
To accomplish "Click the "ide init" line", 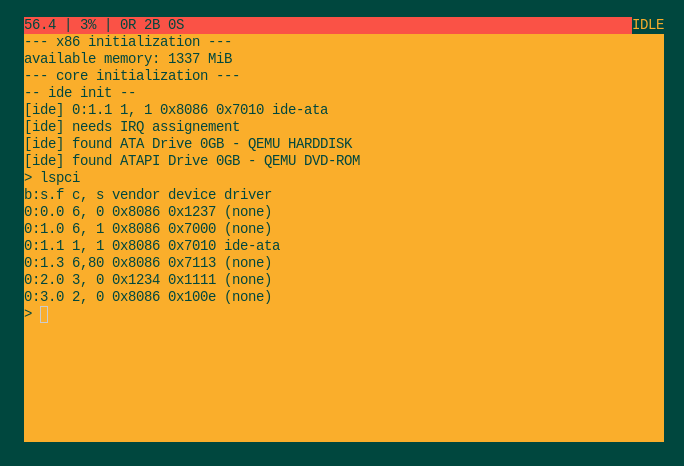I will pos(80,93).
